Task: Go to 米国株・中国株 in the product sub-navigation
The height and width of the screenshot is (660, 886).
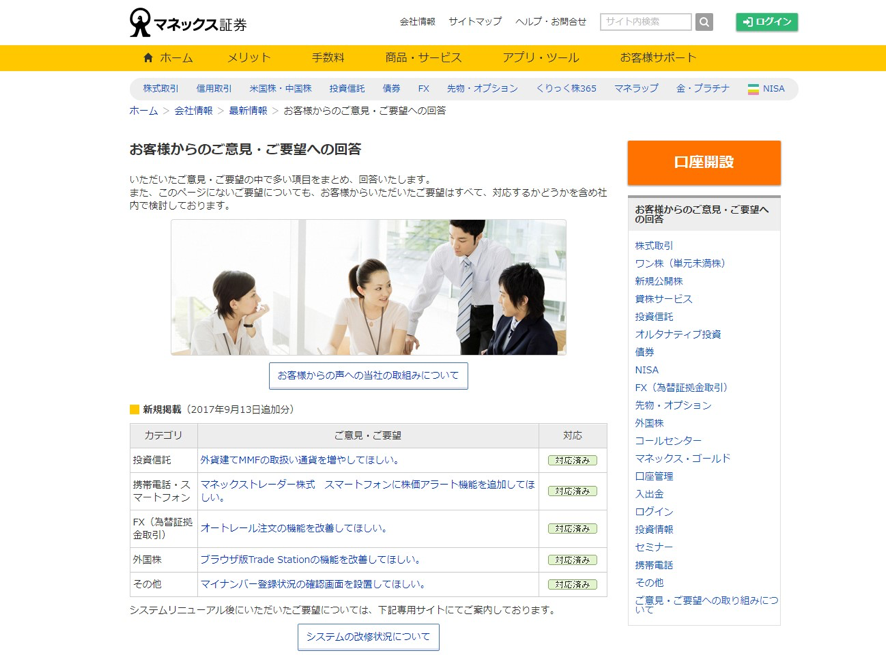Action: 280,89
